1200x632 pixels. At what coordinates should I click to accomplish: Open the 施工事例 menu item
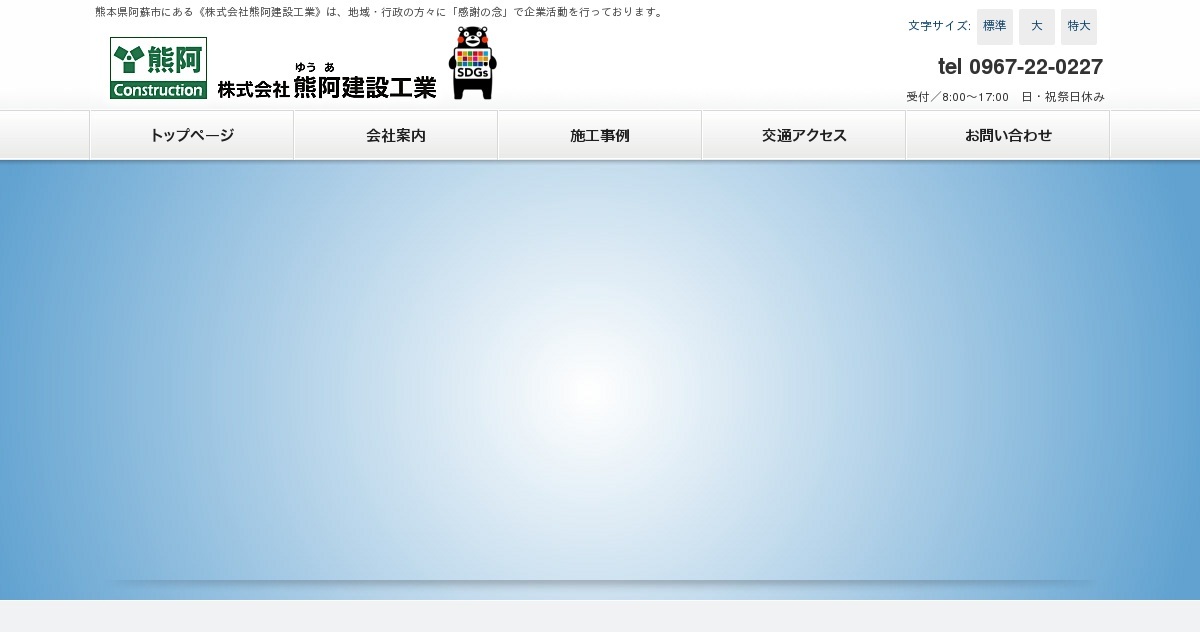pyautogui.click(x=600, y=136)
